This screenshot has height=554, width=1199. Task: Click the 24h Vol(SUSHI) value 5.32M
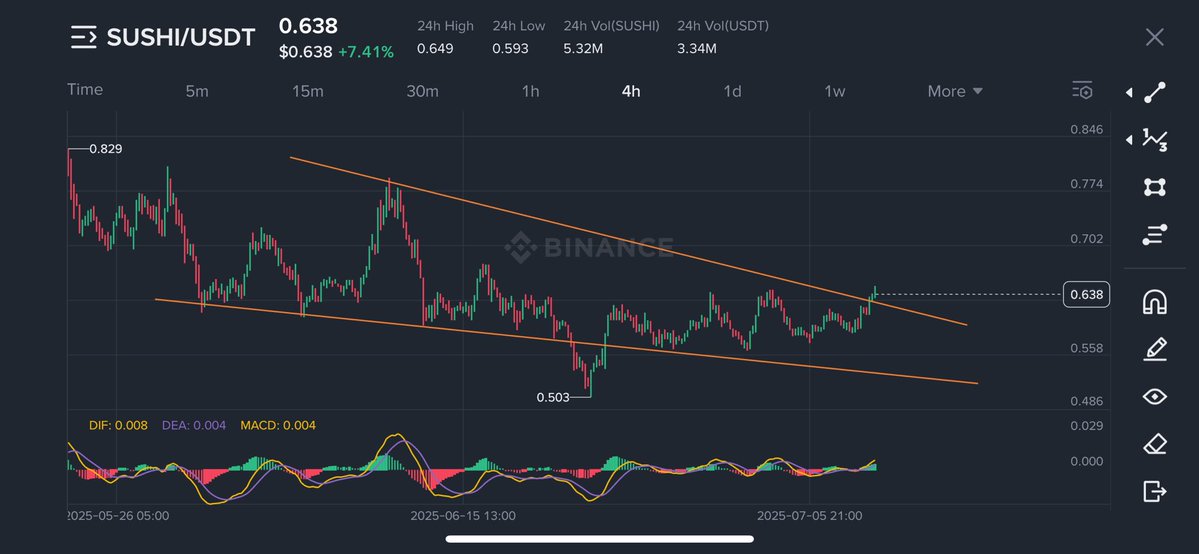pyautogui.click(x=583, y=49)
